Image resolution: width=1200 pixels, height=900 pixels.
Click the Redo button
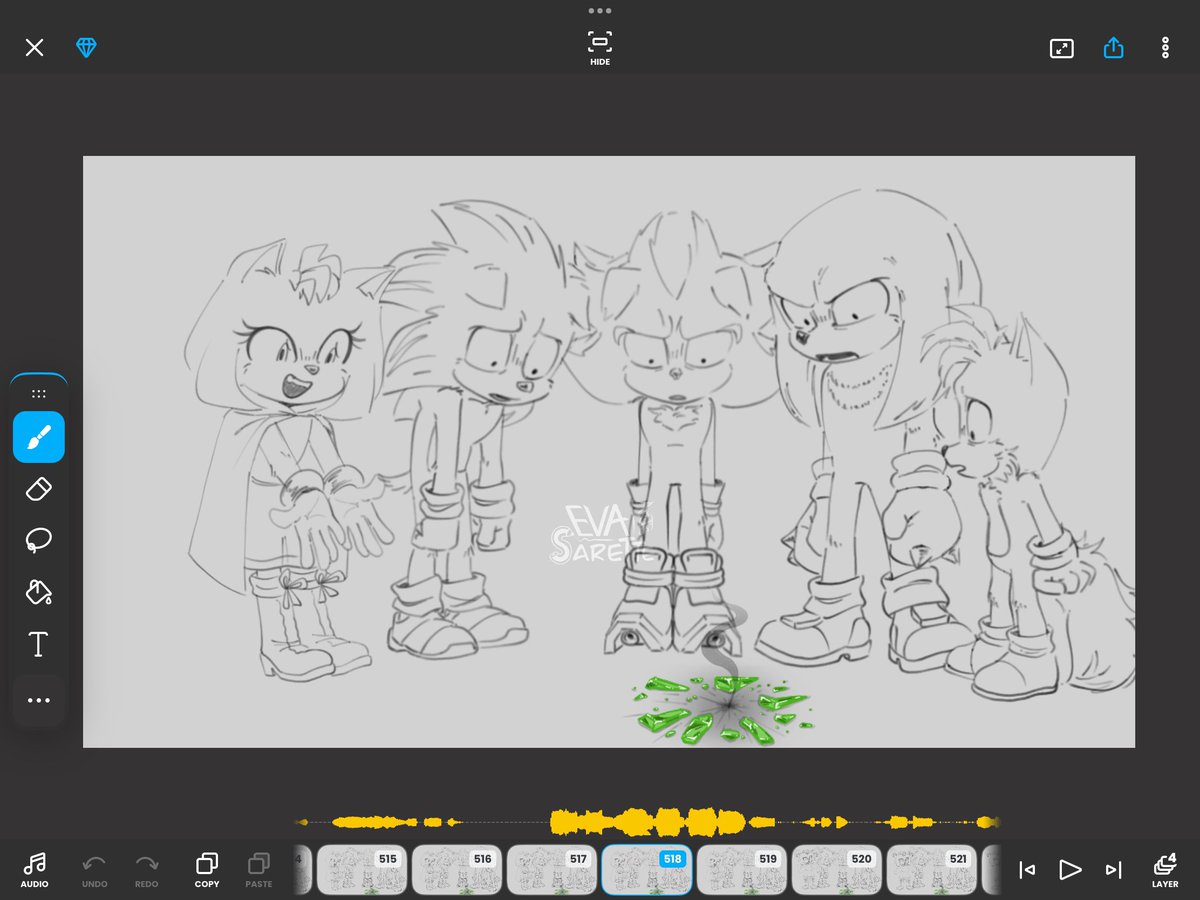click(x=147, y=870)
